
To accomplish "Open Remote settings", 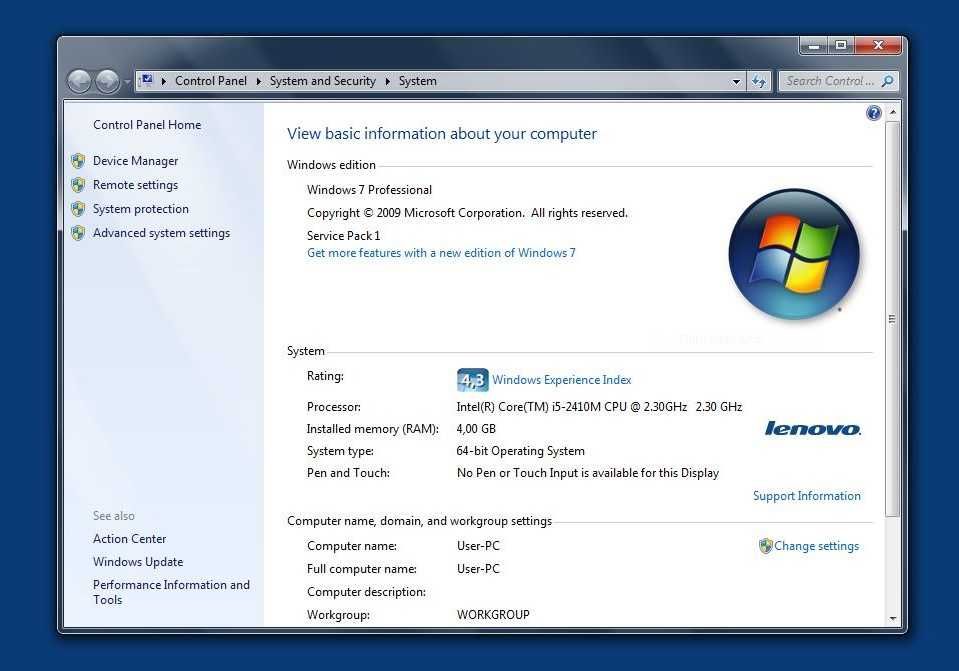I will coord(136,185).
